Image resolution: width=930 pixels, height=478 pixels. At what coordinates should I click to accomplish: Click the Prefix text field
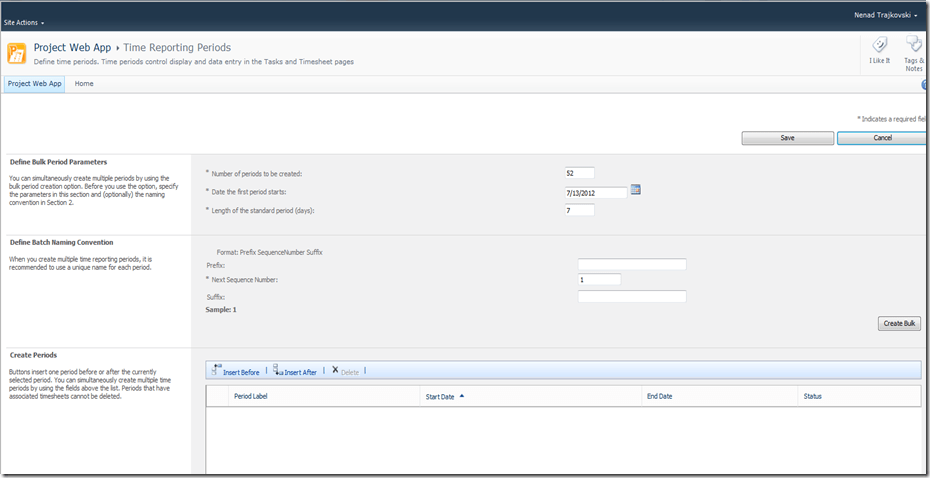(632, 265)
